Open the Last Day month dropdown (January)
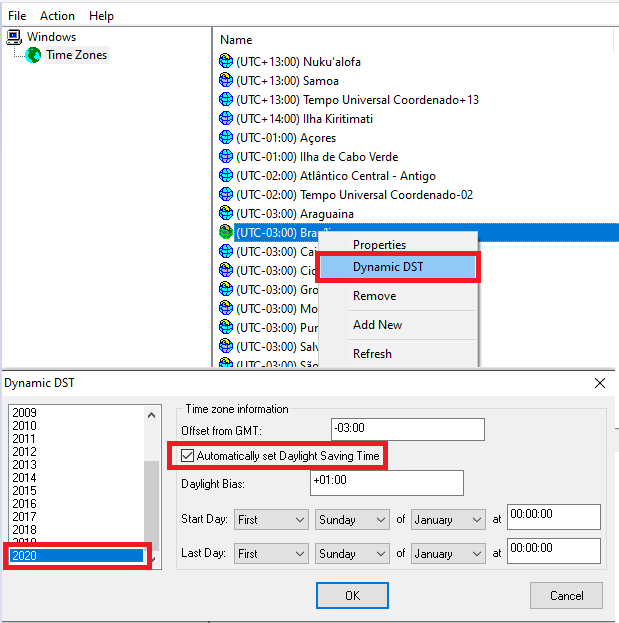 click(x=448, y=553)
